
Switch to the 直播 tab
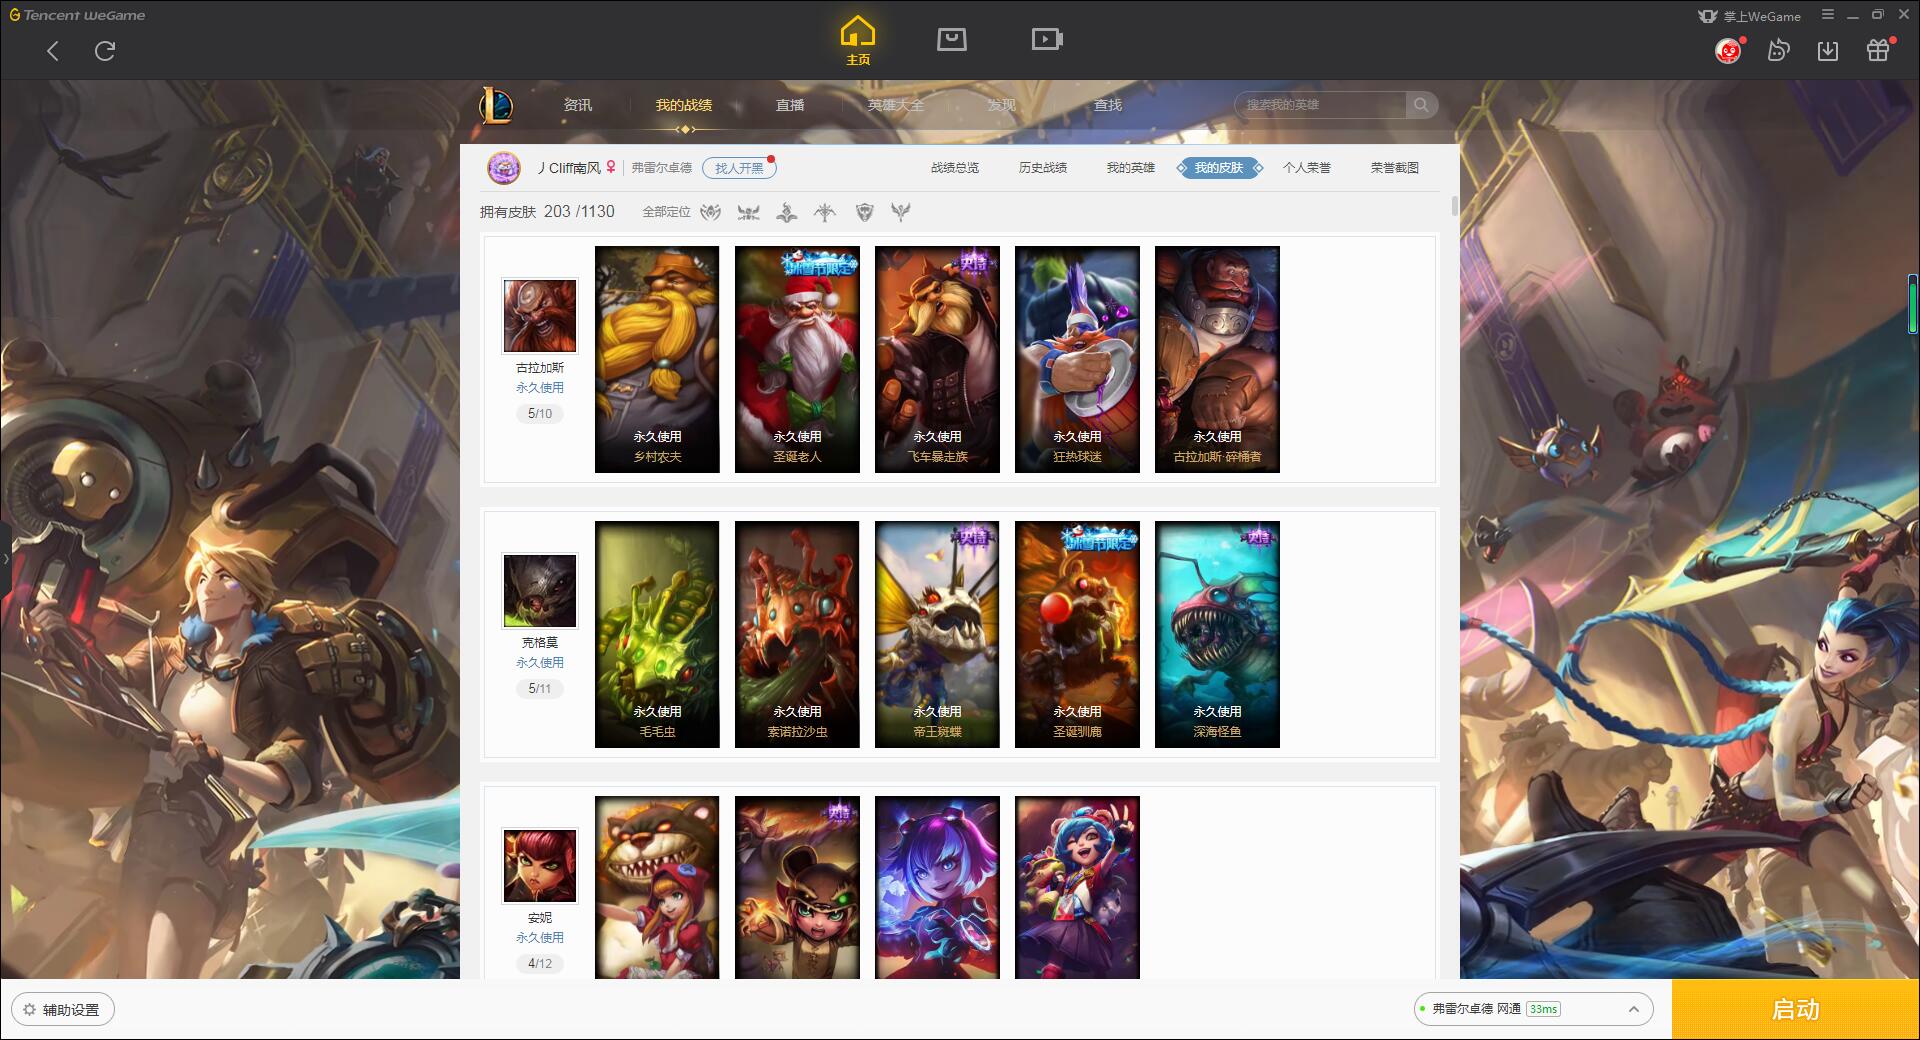click(790, 105)
